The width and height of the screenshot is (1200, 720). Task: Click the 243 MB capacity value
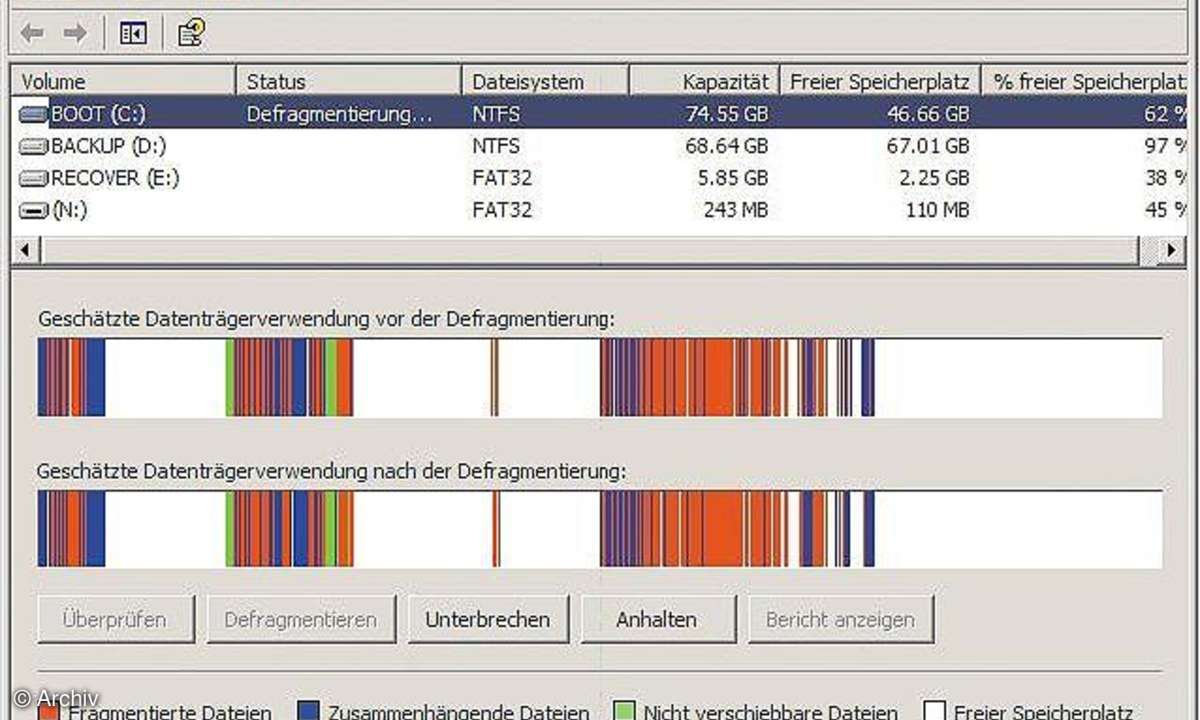[735, 211]
